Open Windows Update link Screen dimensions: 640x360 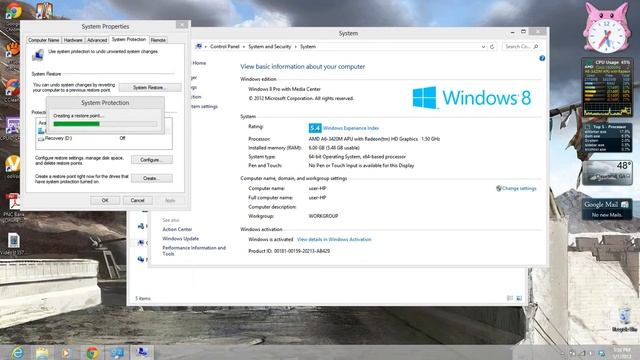[180, 239]
